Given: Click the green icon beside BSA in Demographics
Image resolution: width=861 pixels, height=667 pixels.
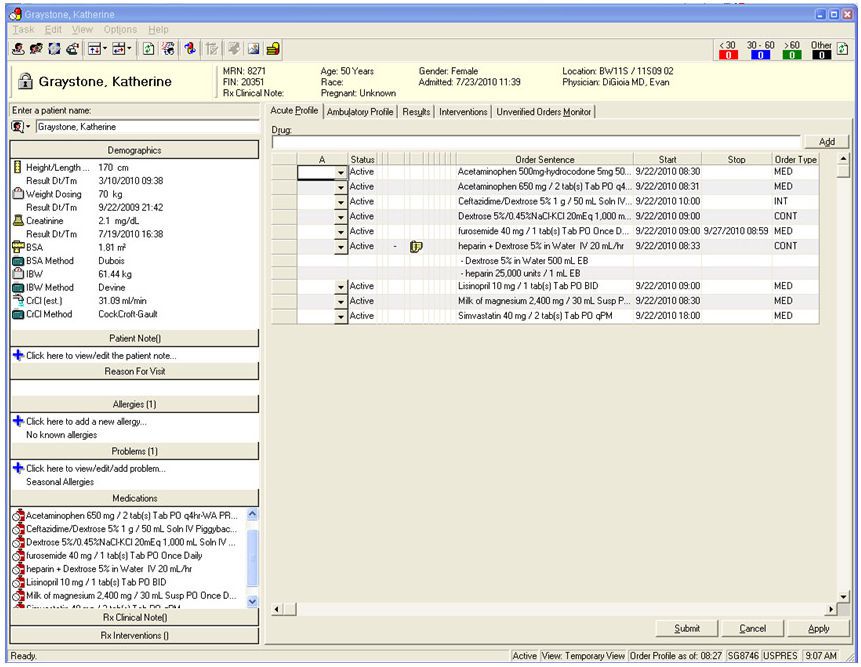Looking at the screenshot, I should [x=16, y=261].
